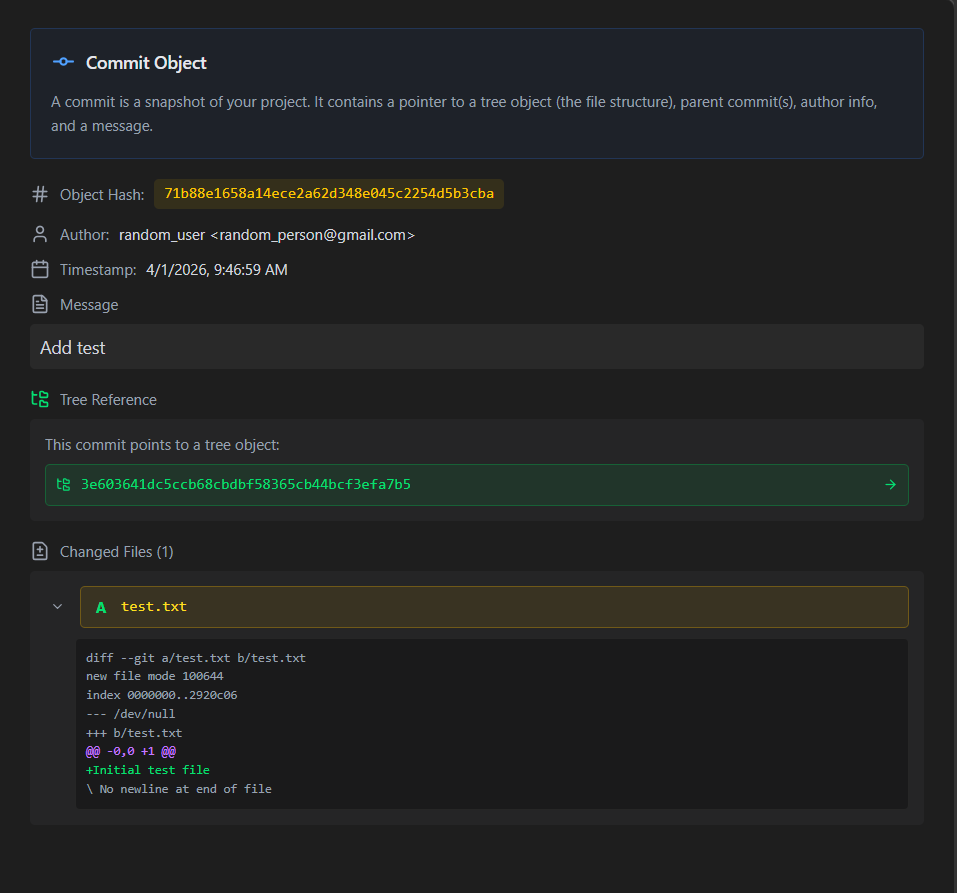
Task: Open tree object 3e603641dc5ccb68cbdbf58365cb44bcf3efa7b5
Action: click(477, 485)
